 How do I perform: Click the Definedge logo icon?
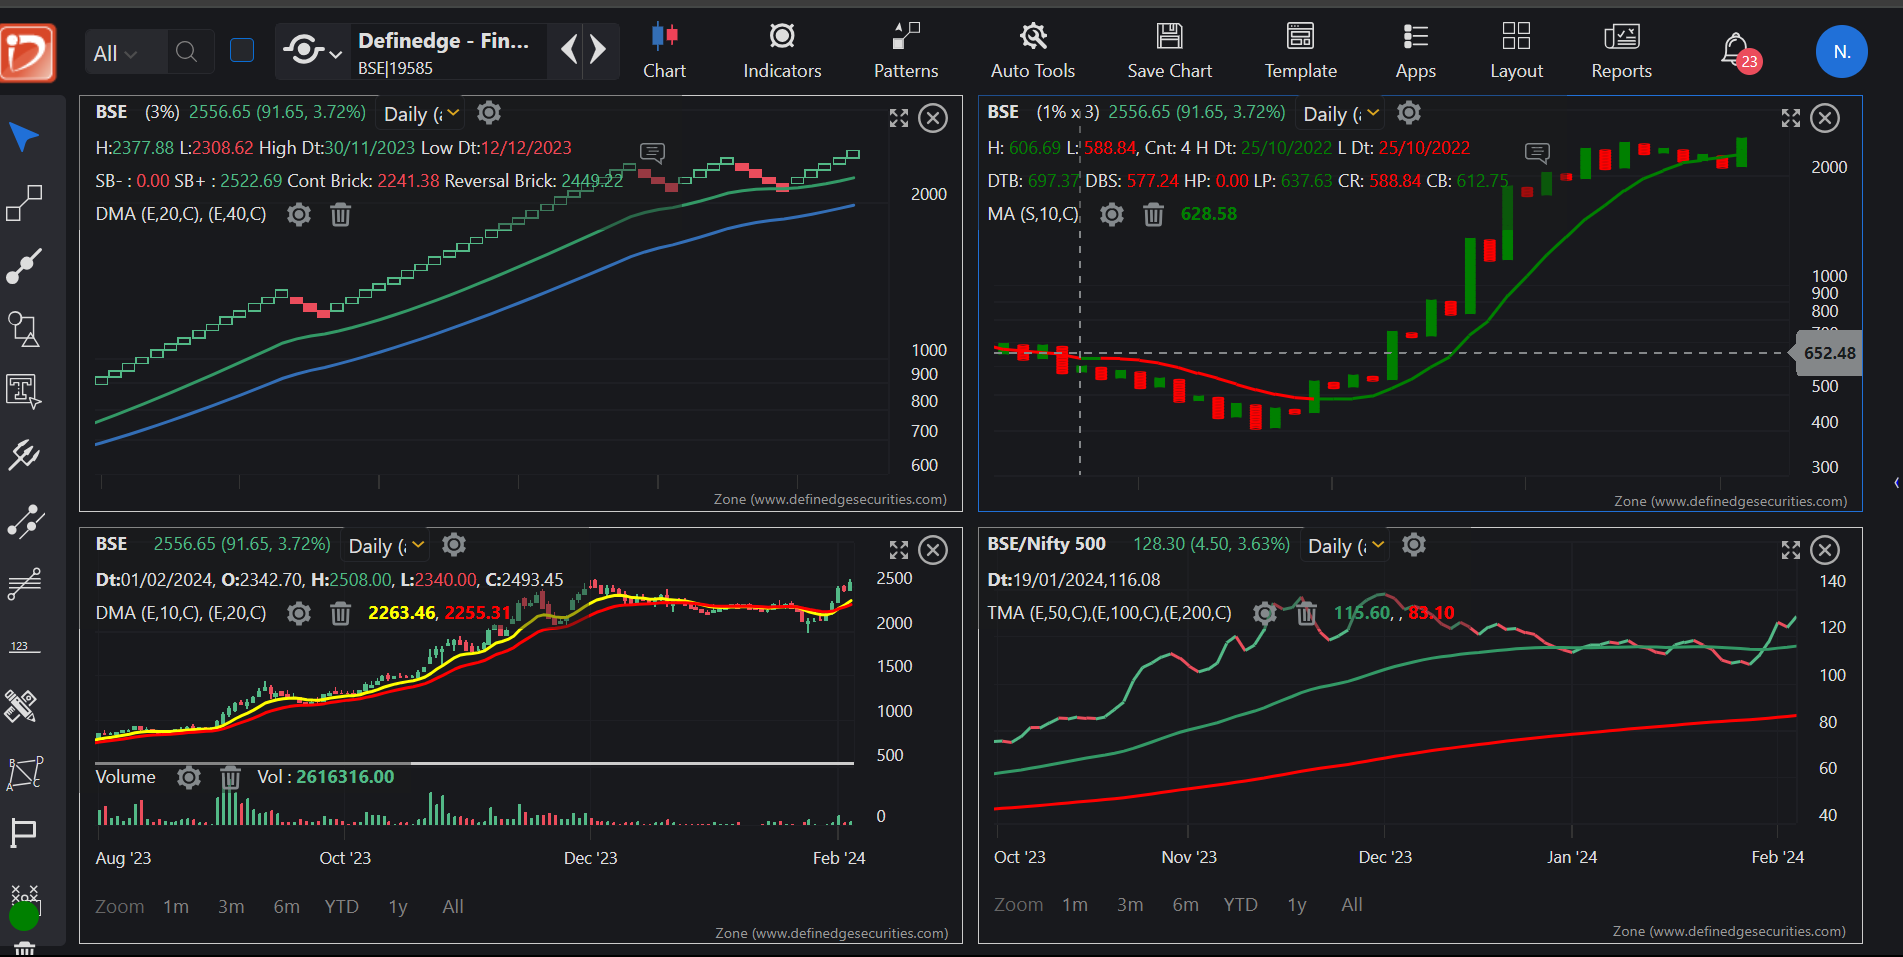[x=28, y=52]
